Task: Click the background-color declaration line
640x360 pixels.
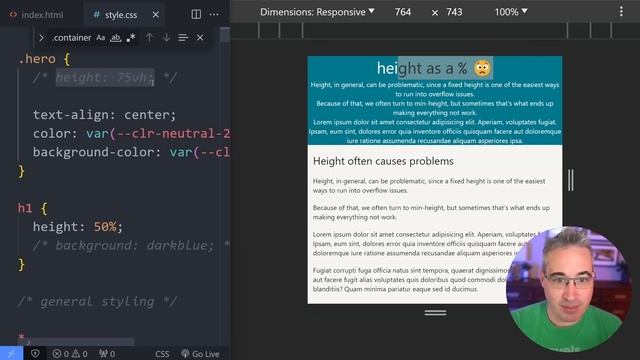Action: 131,152
